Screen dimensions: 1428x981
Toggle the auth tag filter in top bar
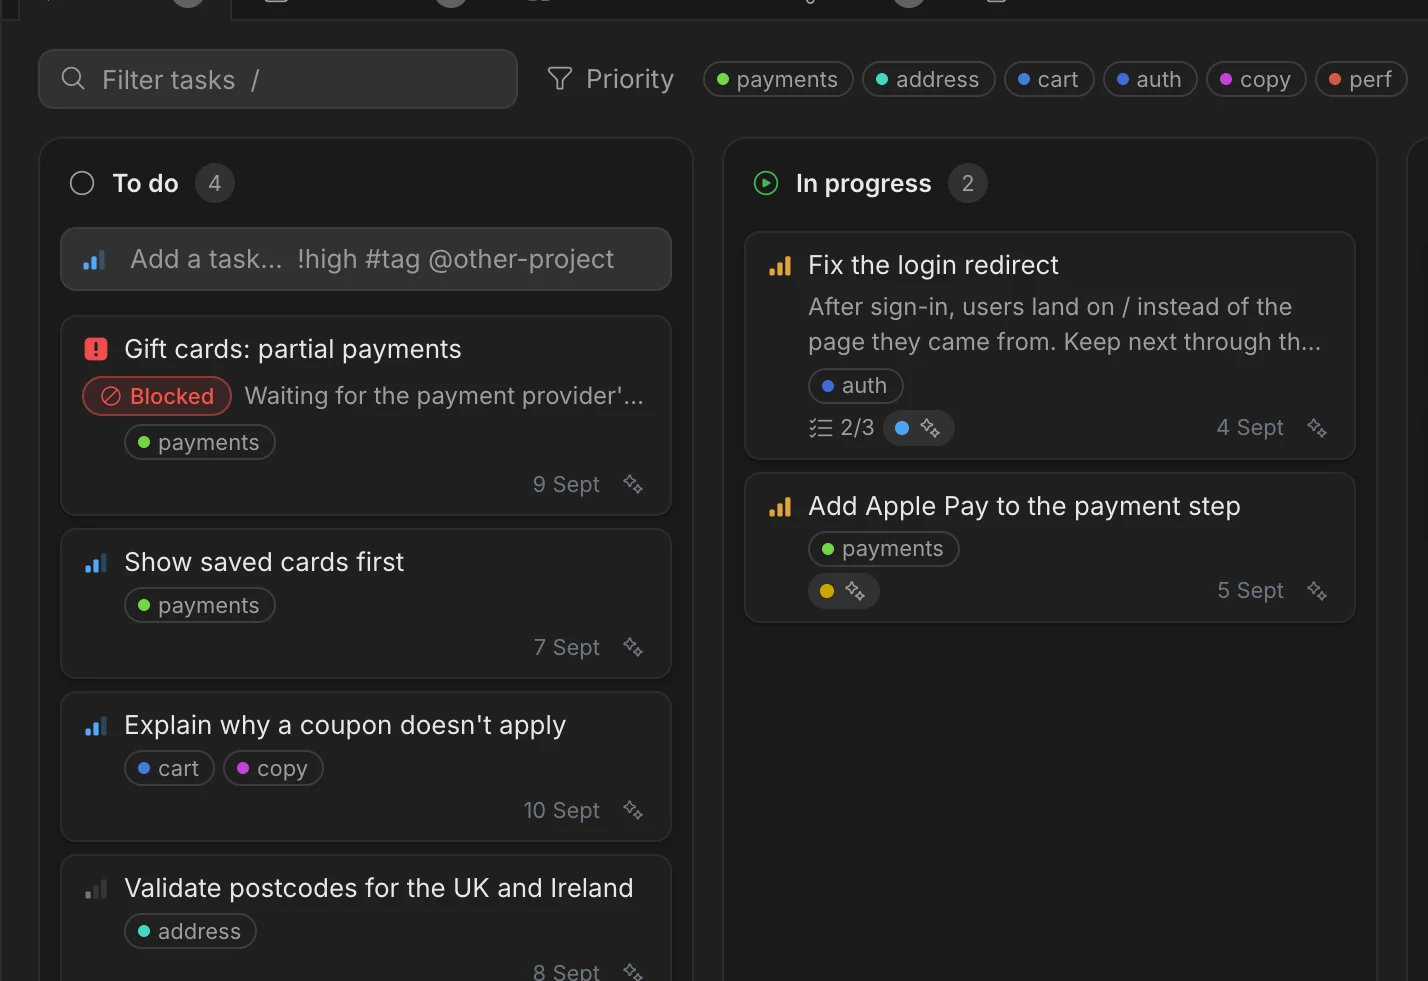(x=1149, y=79)
